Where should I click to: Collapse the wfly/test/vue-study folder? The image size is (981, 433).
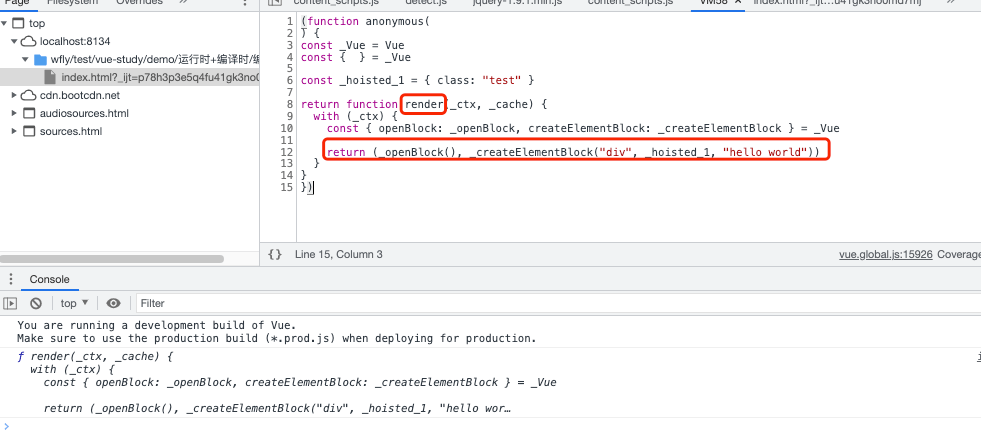tap(25, 59)
